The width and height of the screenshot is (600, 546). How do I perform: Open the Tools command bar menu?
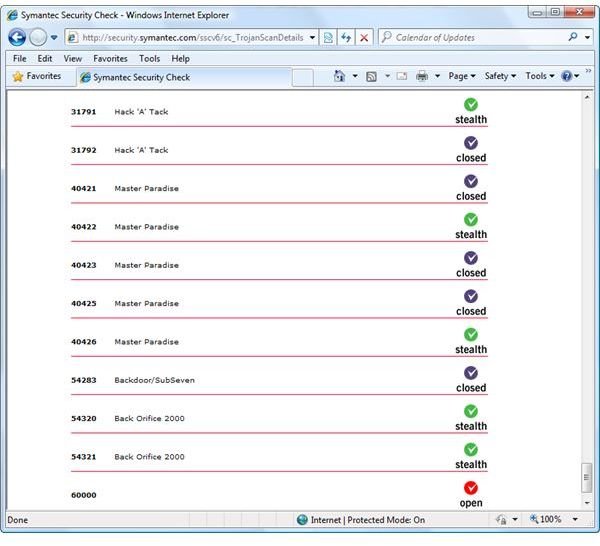point(540,76)
